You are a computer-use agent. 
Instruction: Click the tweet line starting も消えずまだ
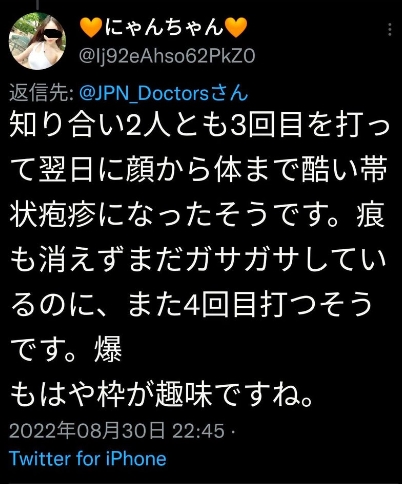pyautogui.click(x=198, y=261)
